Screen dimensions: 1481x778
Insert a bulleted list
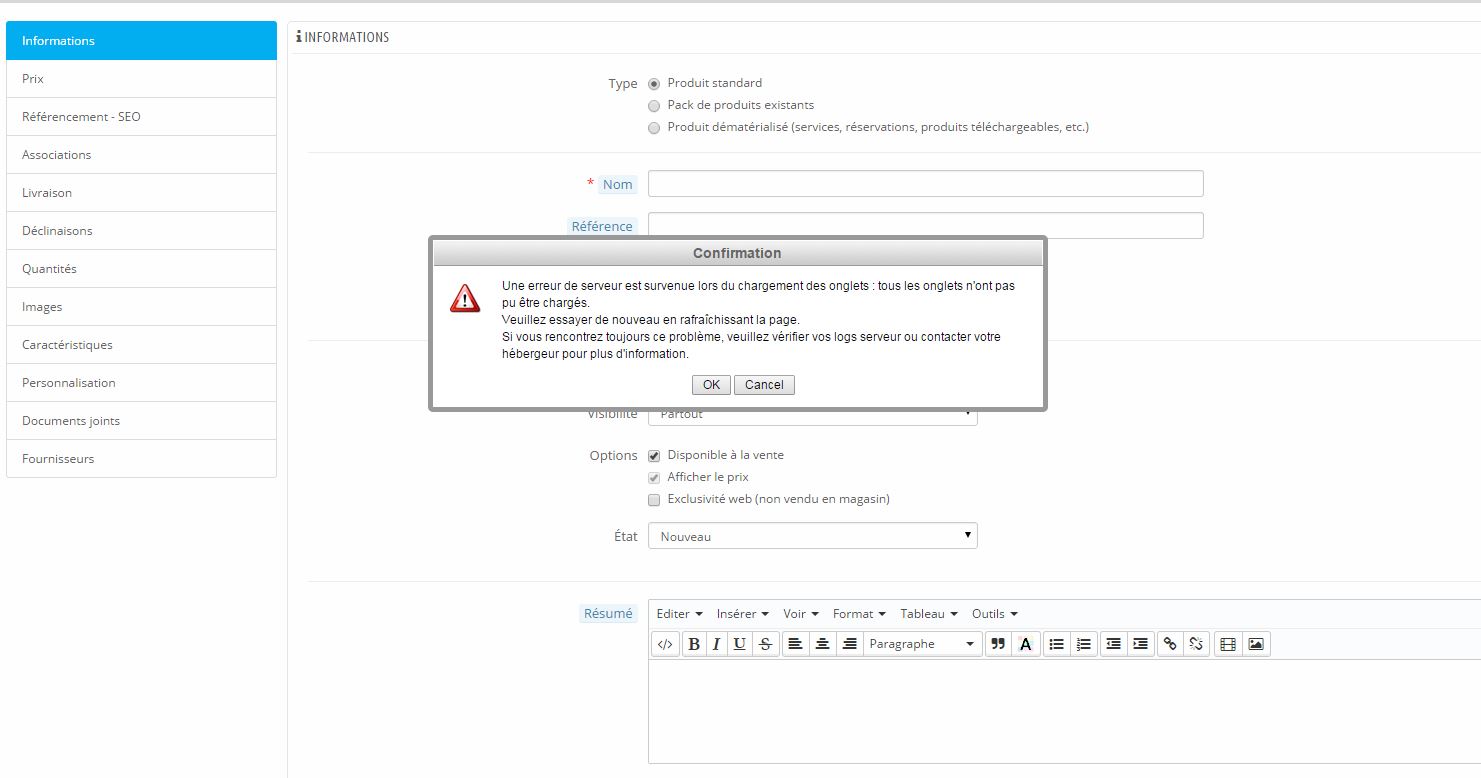point(1056,644)
